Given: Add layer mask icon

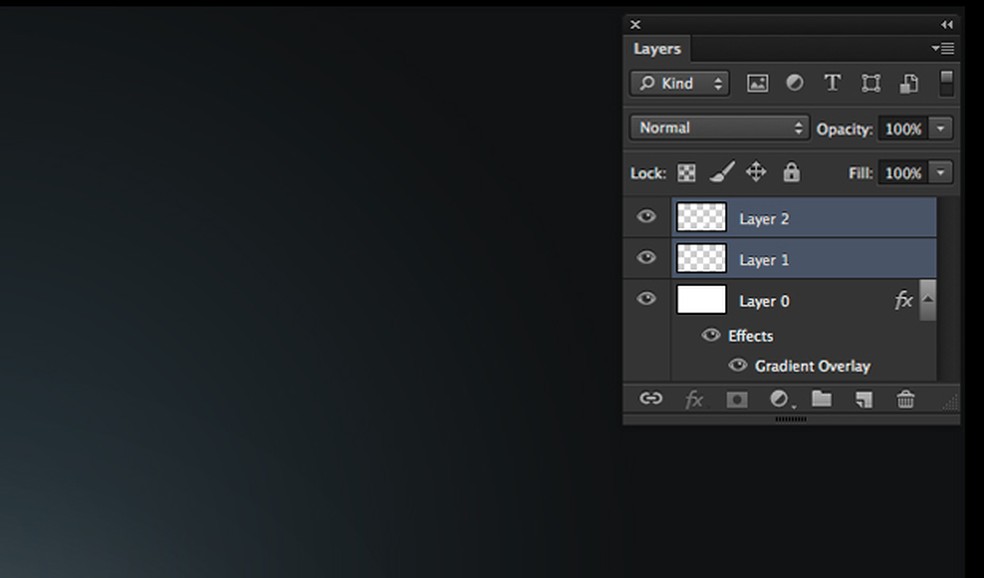Looking at the screenshot, I should (737, 399).
